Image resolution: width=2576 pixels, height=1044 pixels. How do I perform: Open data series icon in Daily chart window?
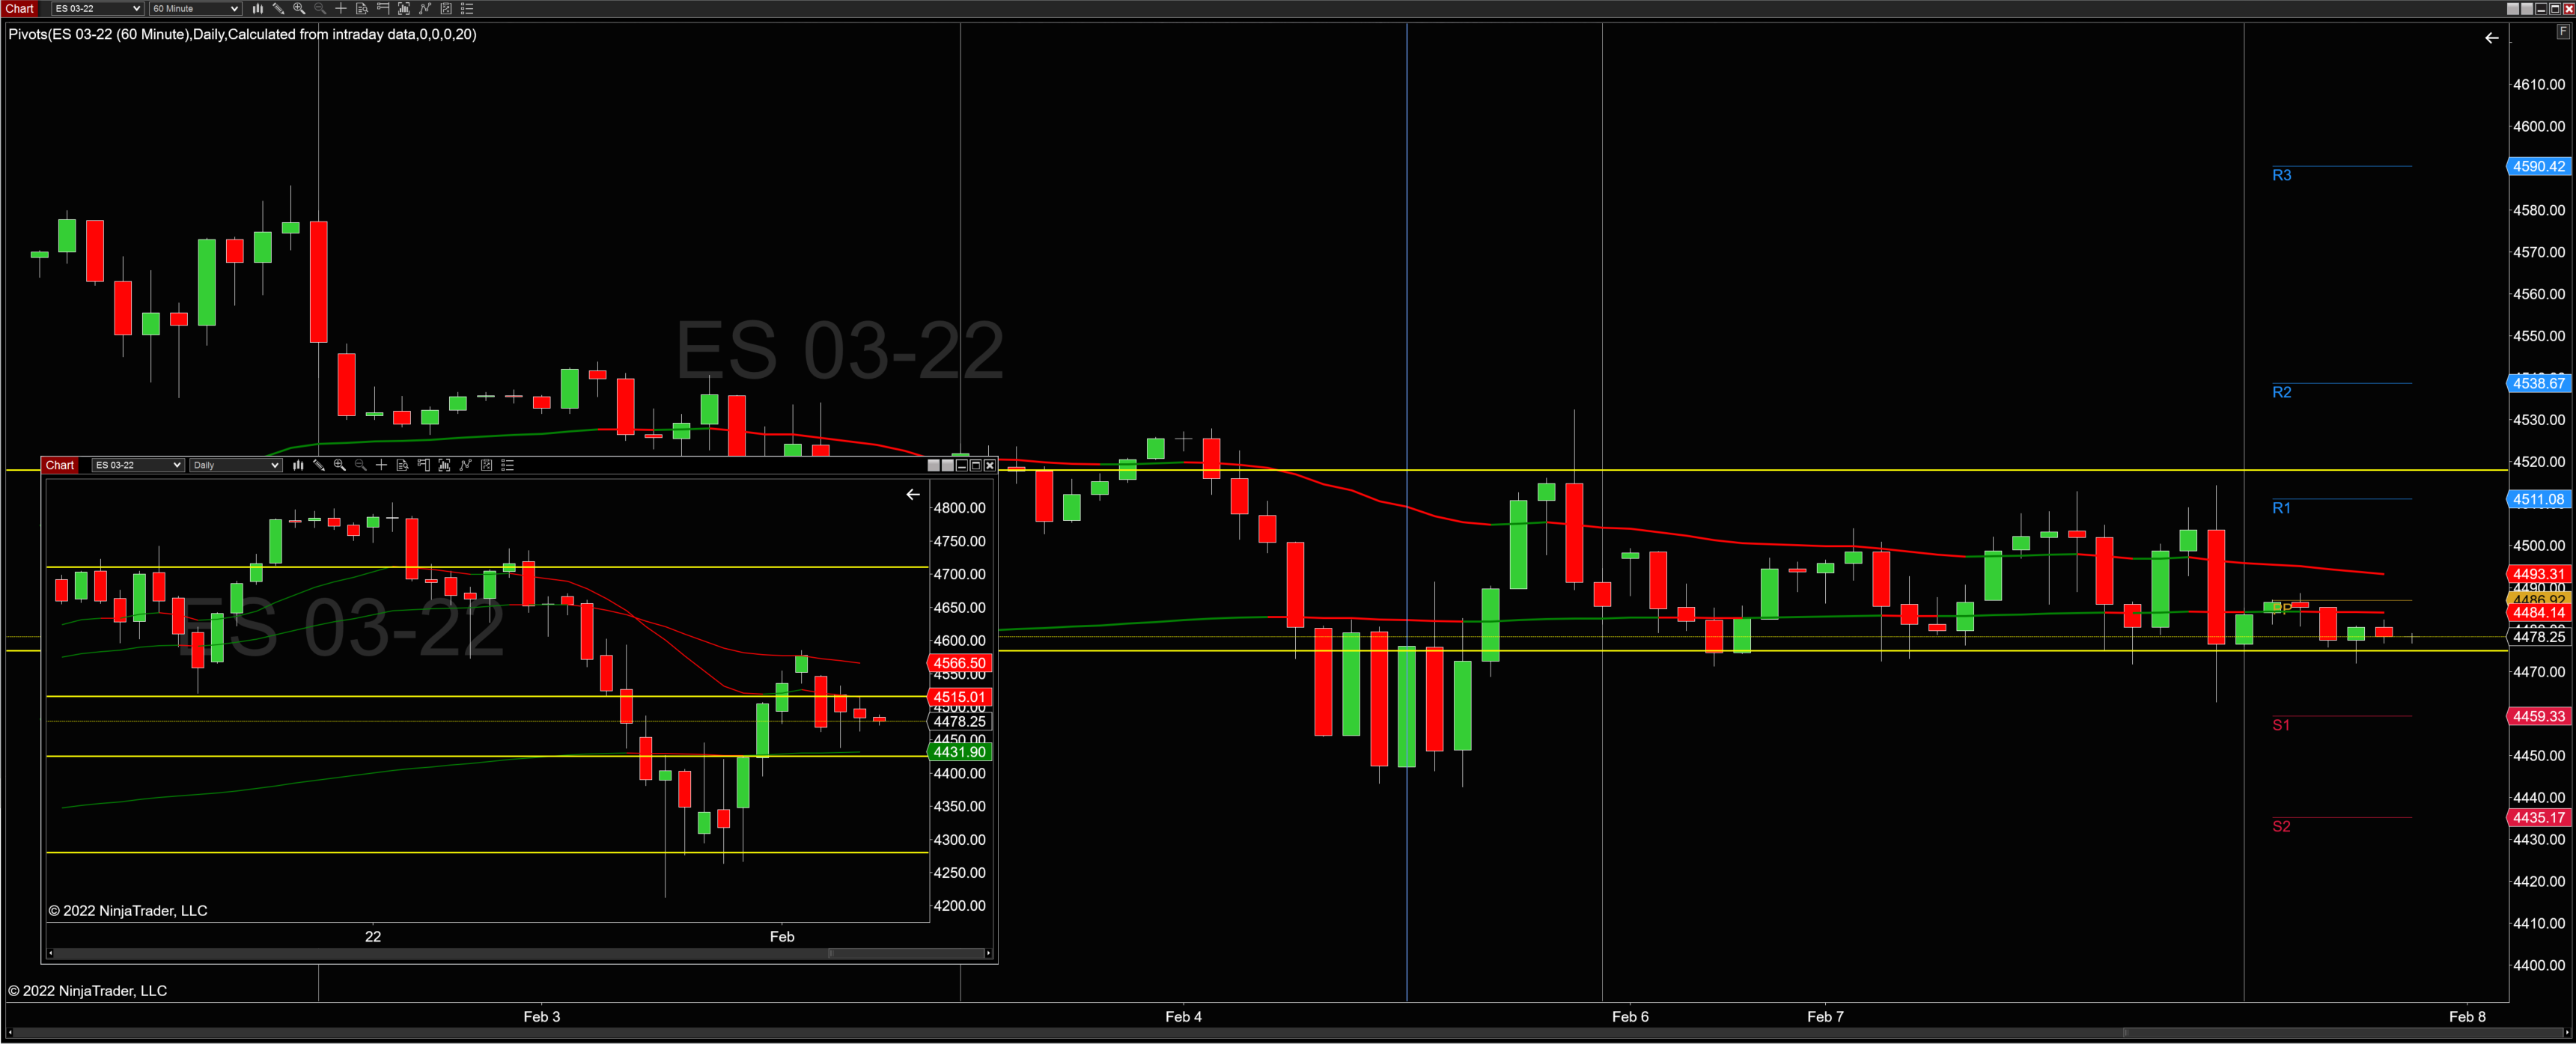[444, 465]
